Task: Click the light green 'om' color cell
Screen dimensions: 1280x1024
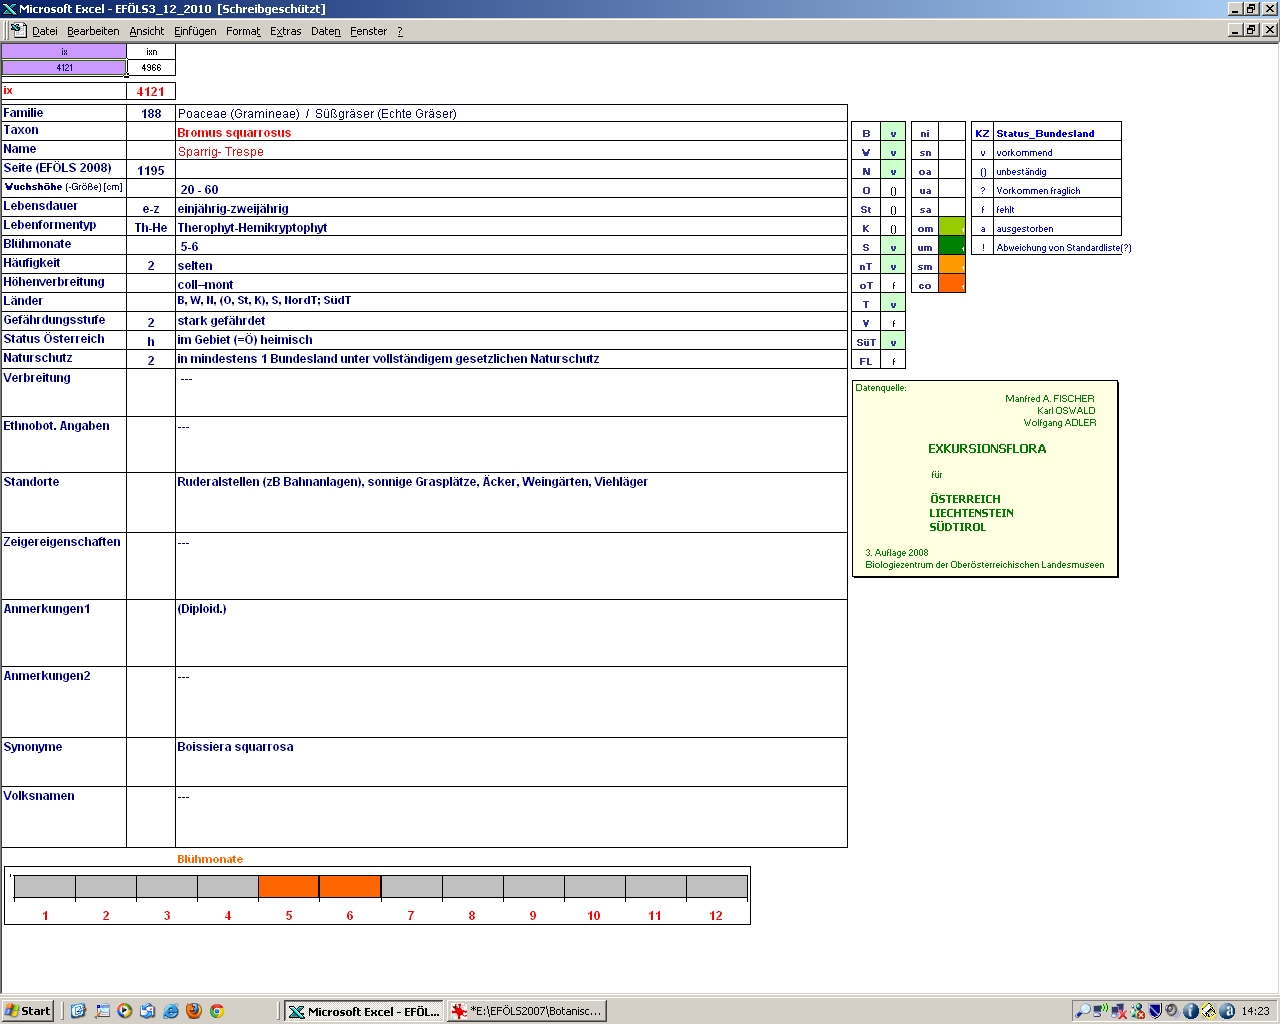Action: coord(952,228)
